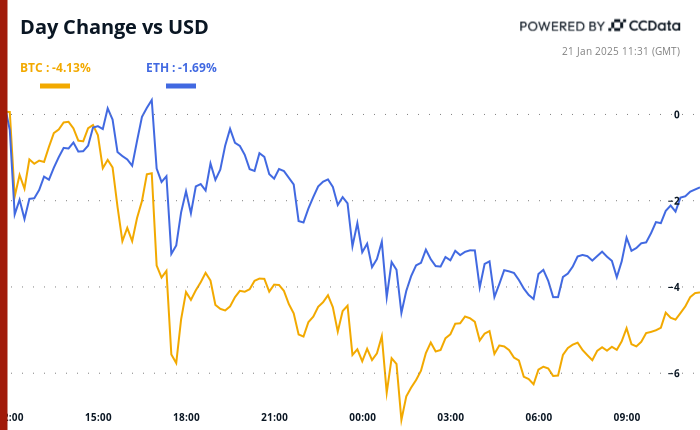Click the 0 y-axis value label
Screen dimensions: 700x430
[x=676, y=114]
